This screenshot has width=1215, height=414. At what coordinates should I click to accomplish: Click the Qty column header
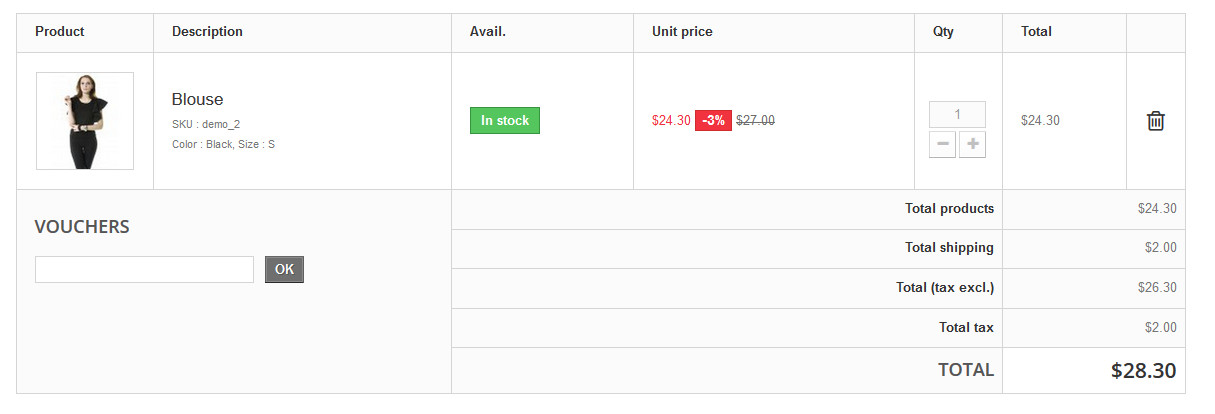tap(943, 32)
